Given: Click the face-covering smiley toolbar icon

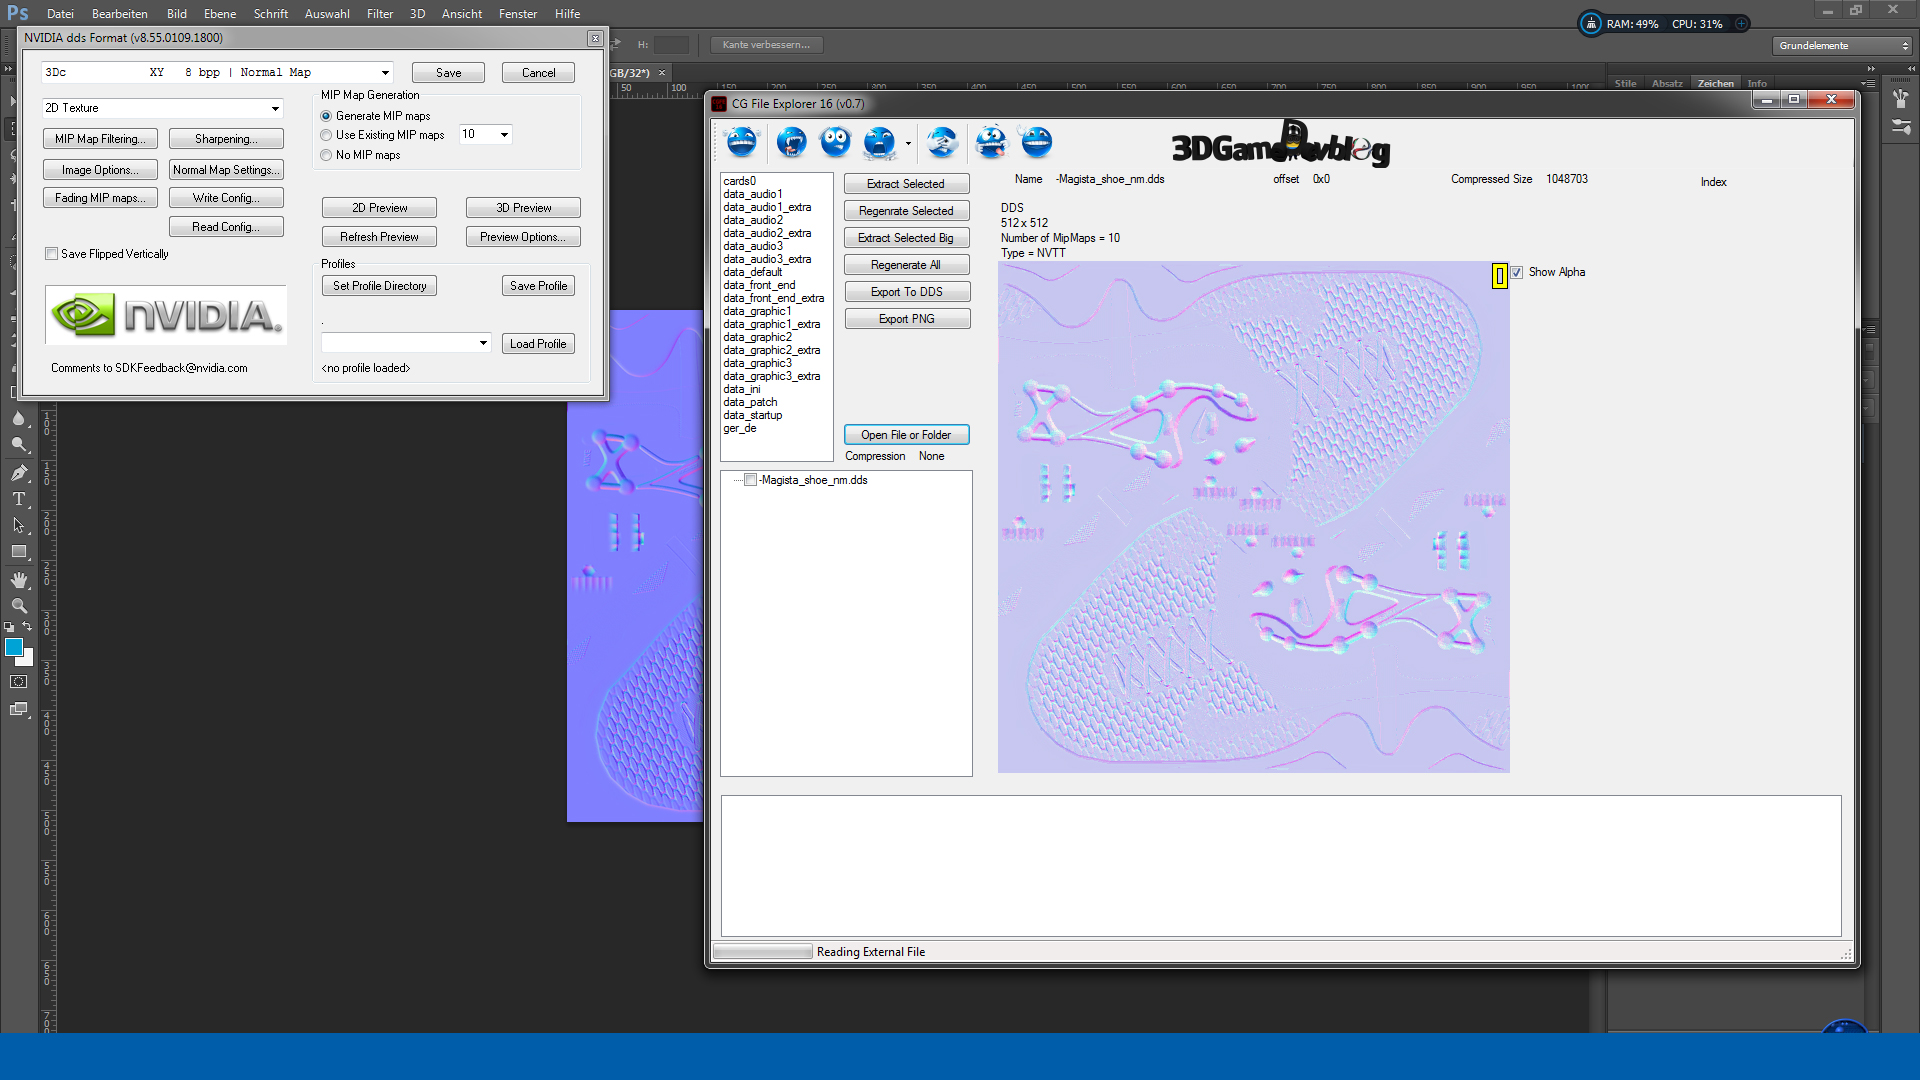Looking at the screenshot, I should [x=942, y=142].
